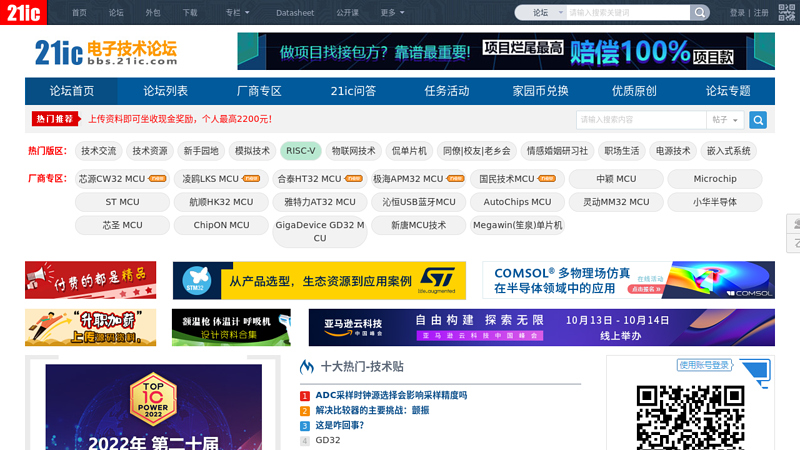This screenshot has height=450, width=800.
Task: Click the 付费的都是精品 red banner
Action: [x=90, y=280]
